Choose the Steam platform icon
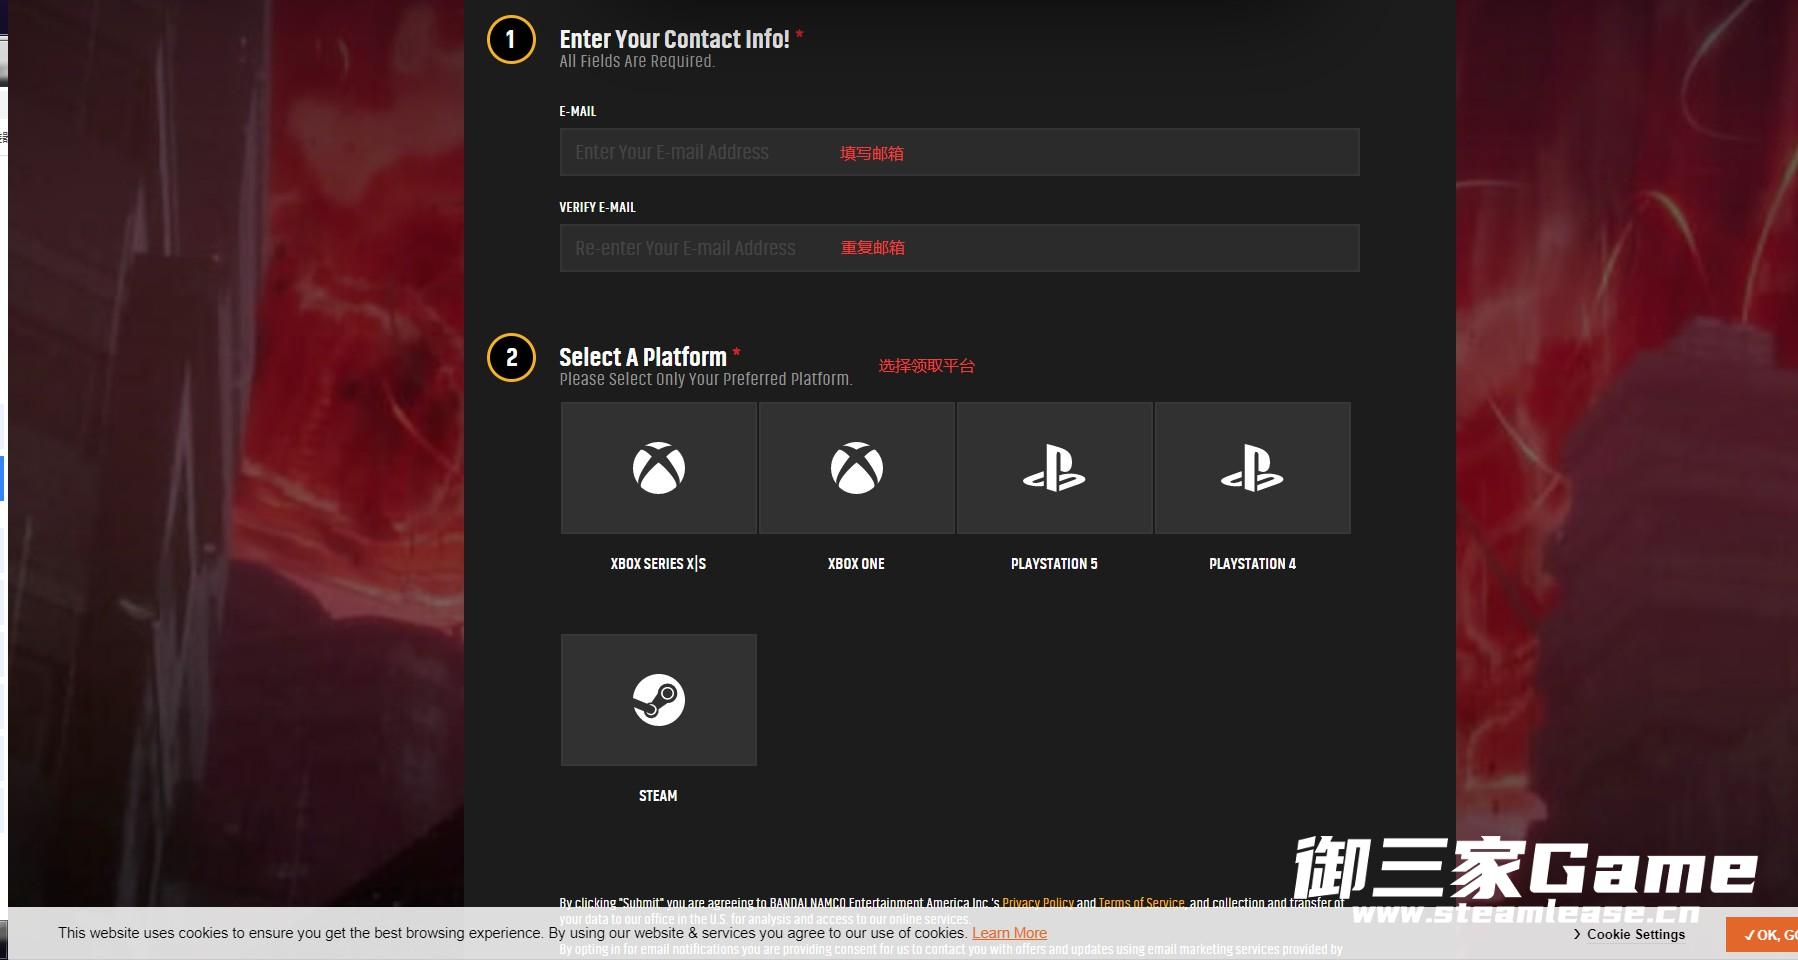This screenshot has height=960, width=1798. 658,700
